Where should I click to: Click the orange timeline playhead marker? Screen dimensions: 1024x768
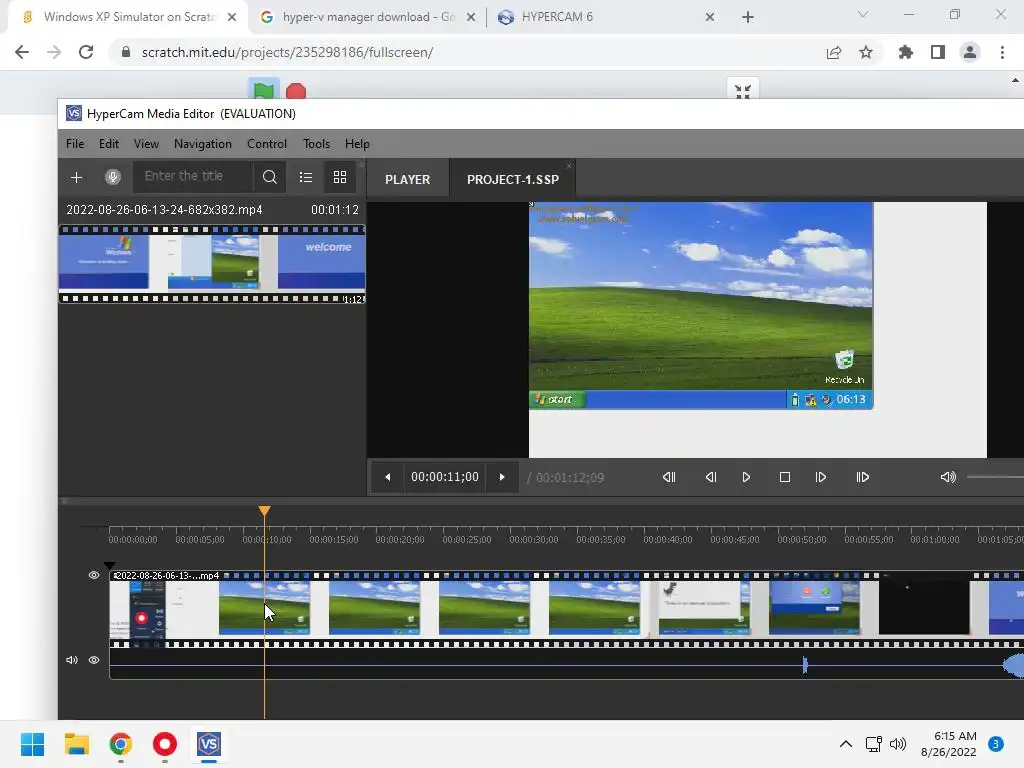coord(264,511)
